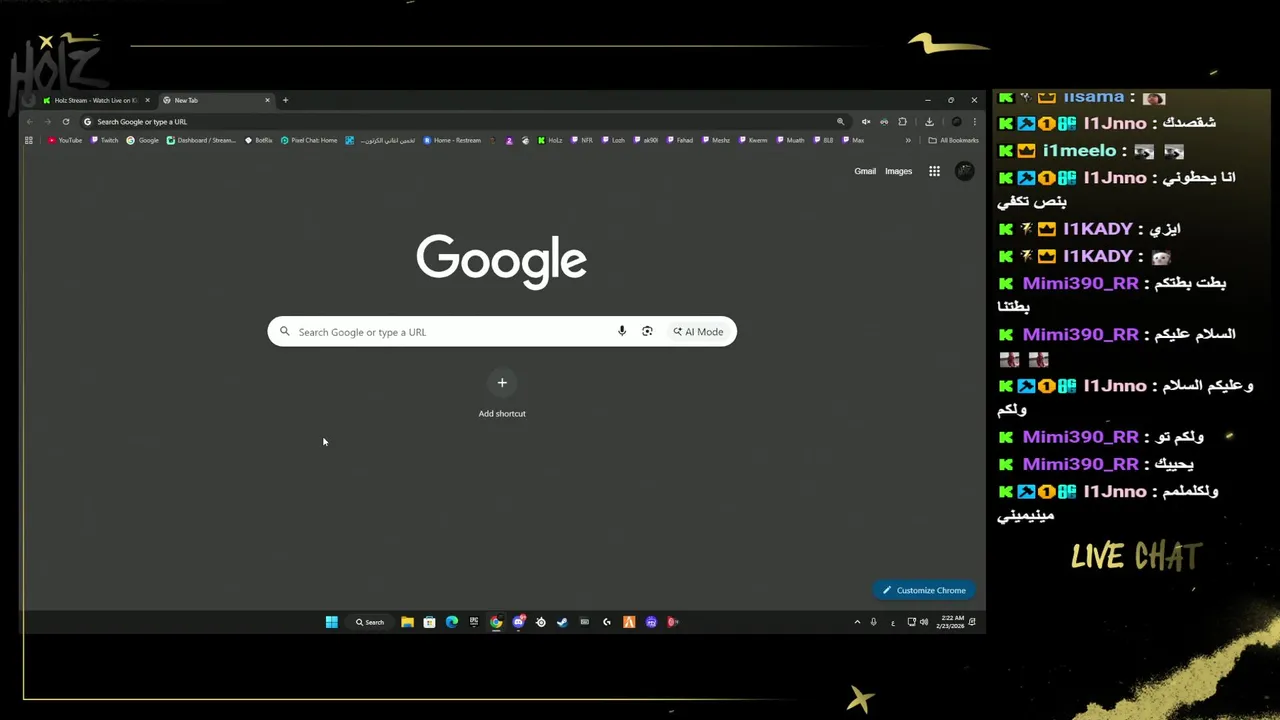Open the Home - Restream bookmark
This screenshot has width=1280, height=720.
452,140
